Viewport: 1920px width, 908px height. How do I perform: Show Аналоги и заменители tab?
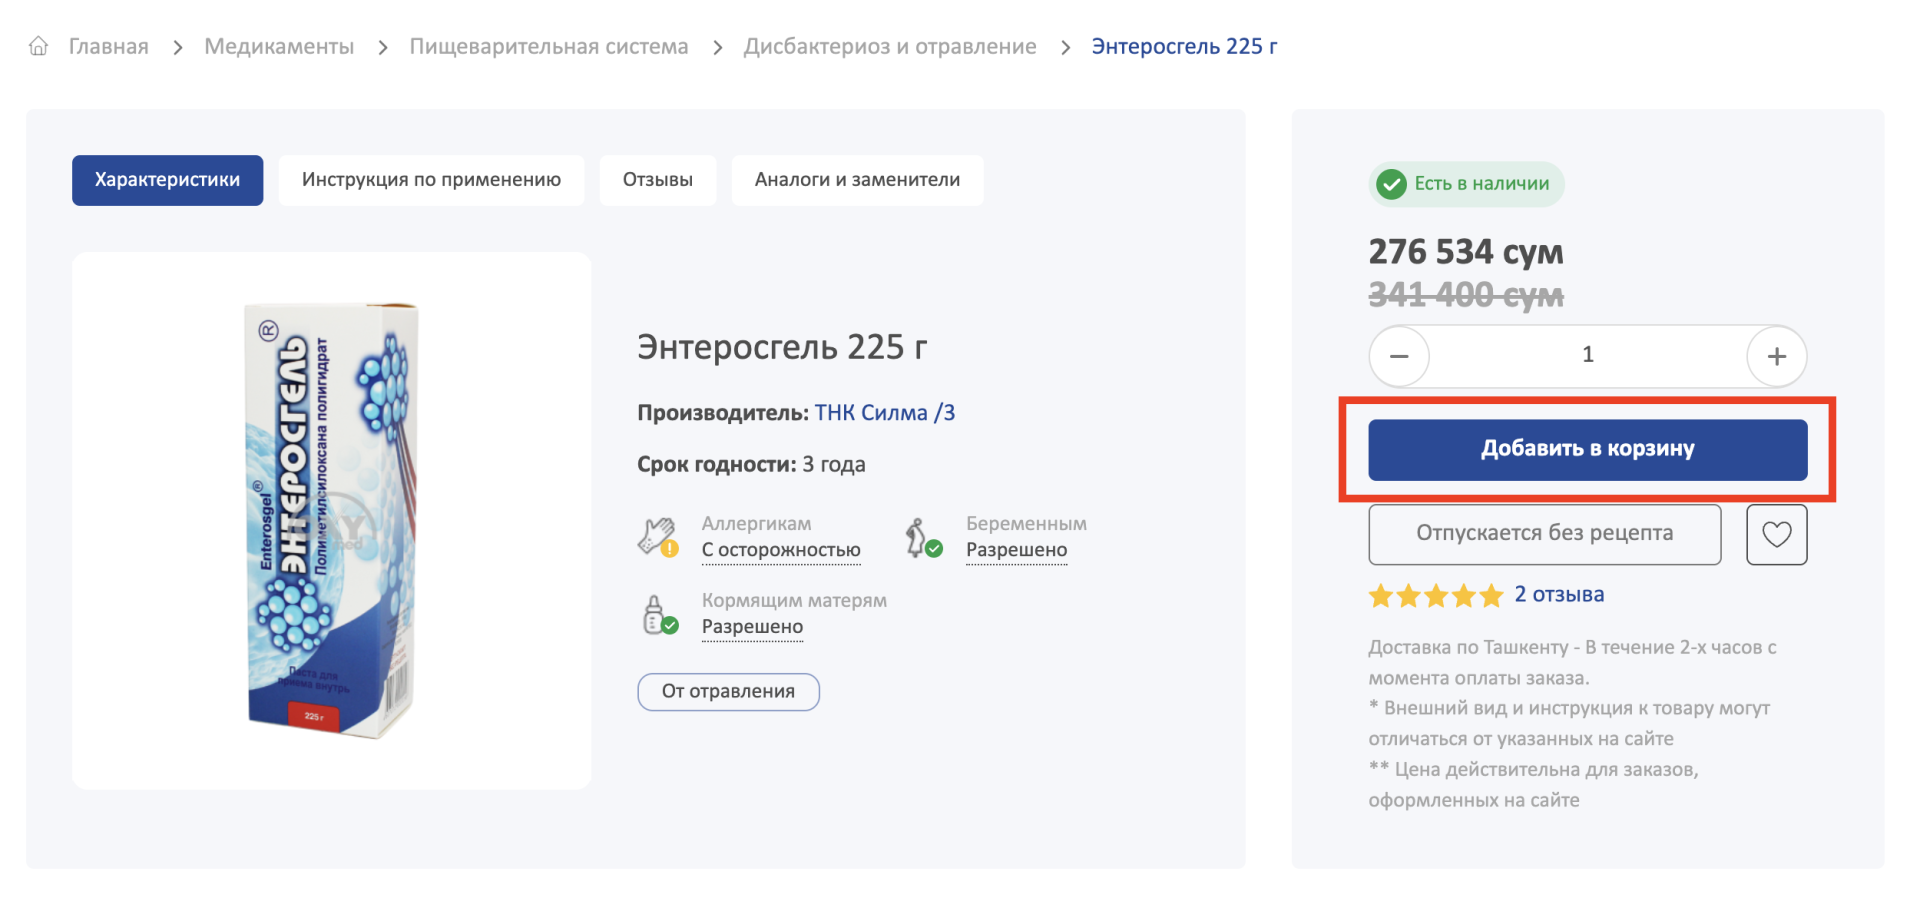857,180
